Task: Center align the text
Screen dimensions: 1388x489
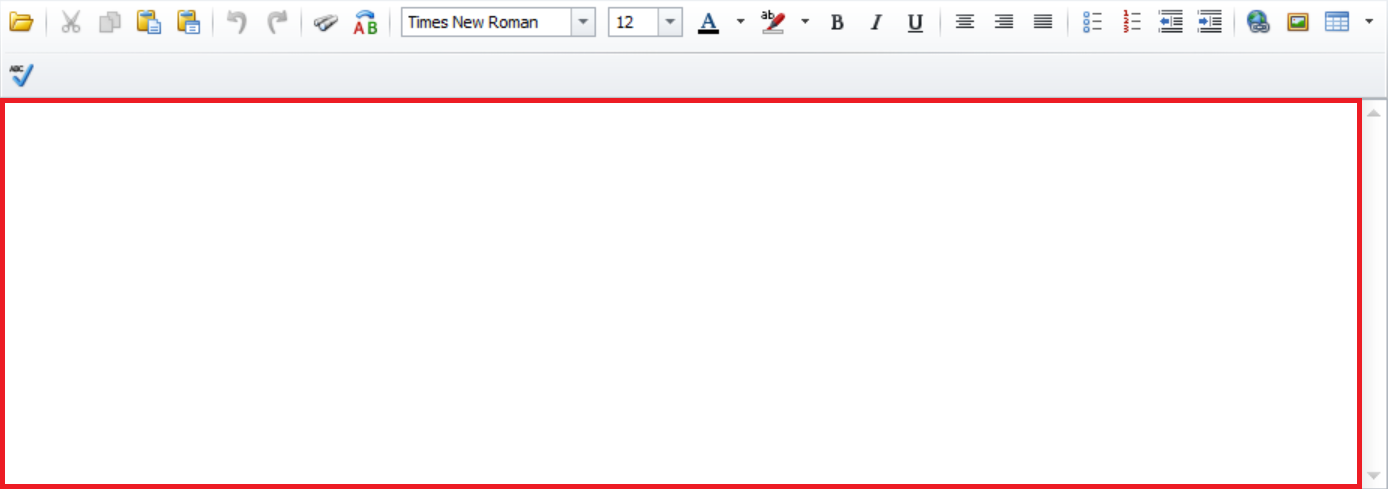Action: tap(965, 22)
